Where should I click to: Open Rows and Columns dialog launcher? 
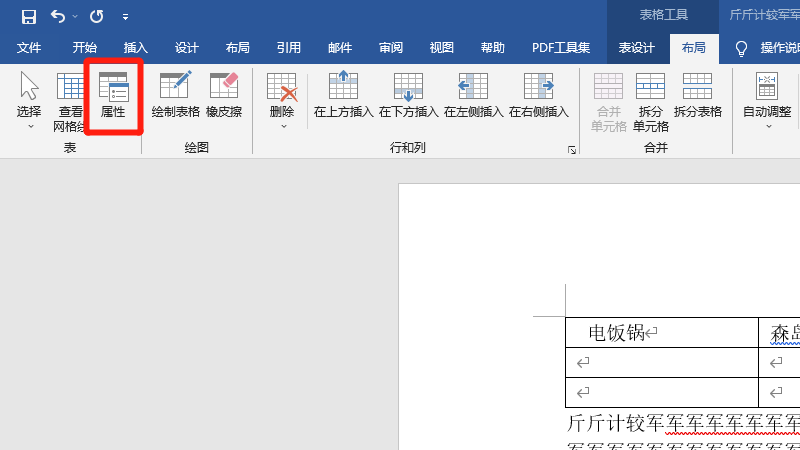pyautogui.click(x=572, y=150)
